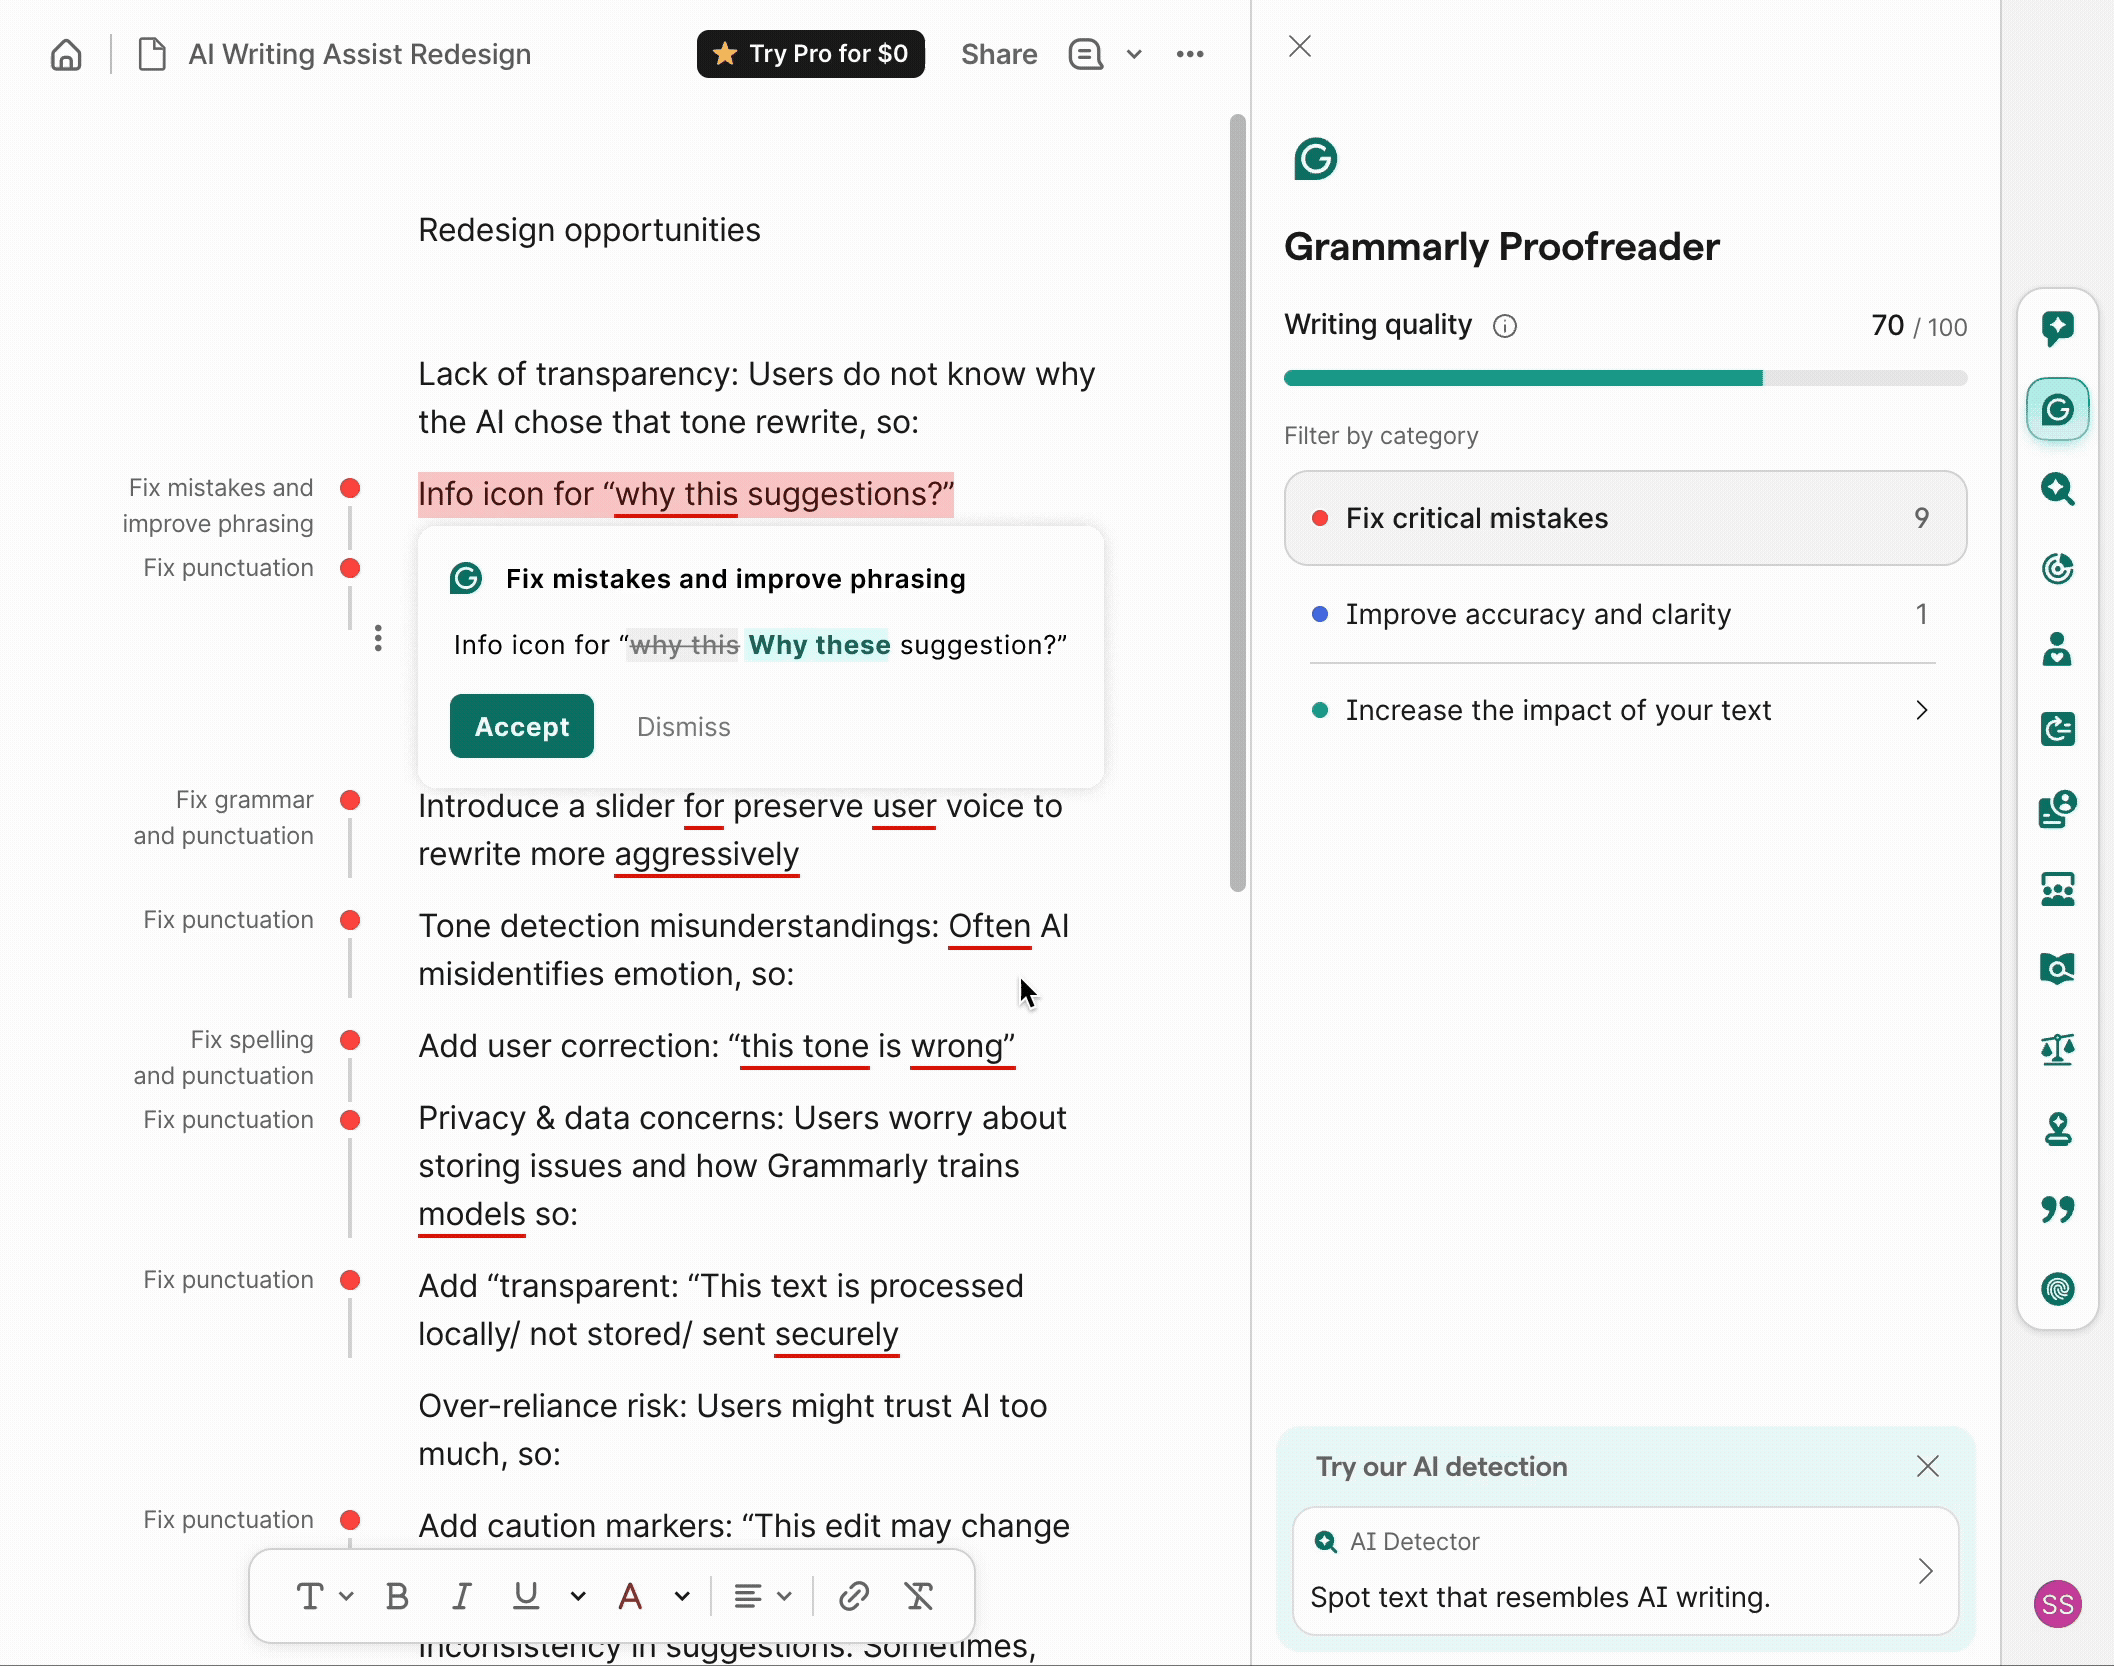Clear formatting with crossed T icon
Viewport: 2114px width, 1666px height.
(x=919, y=1596)
